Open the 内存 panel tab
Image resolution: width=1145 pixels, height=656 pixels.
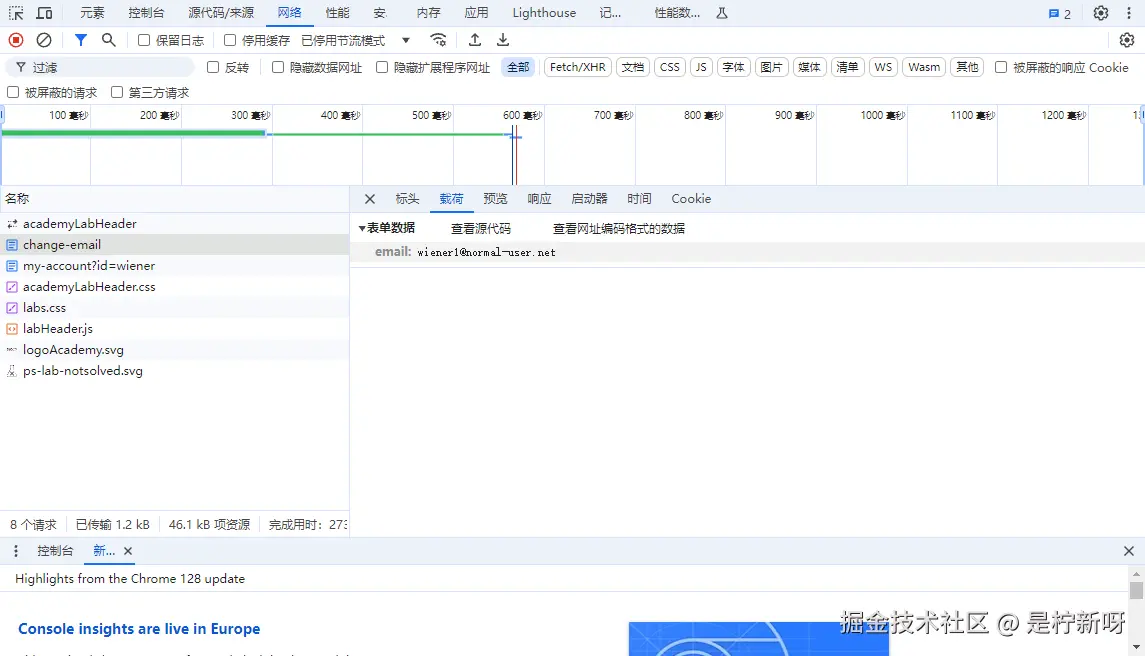pyautogui.click(x=429, y=13)
